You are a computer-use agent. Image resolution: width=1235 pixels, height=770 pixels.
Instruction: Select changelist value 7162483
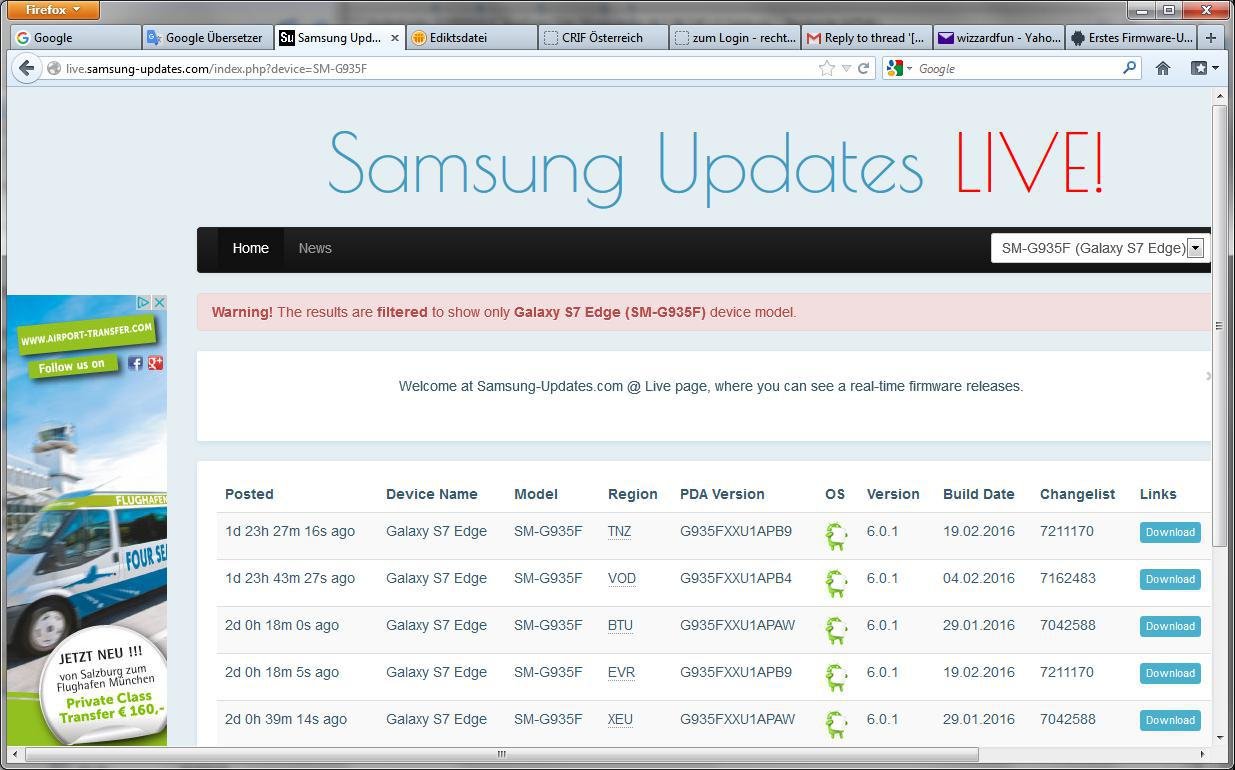point(1068,578)
